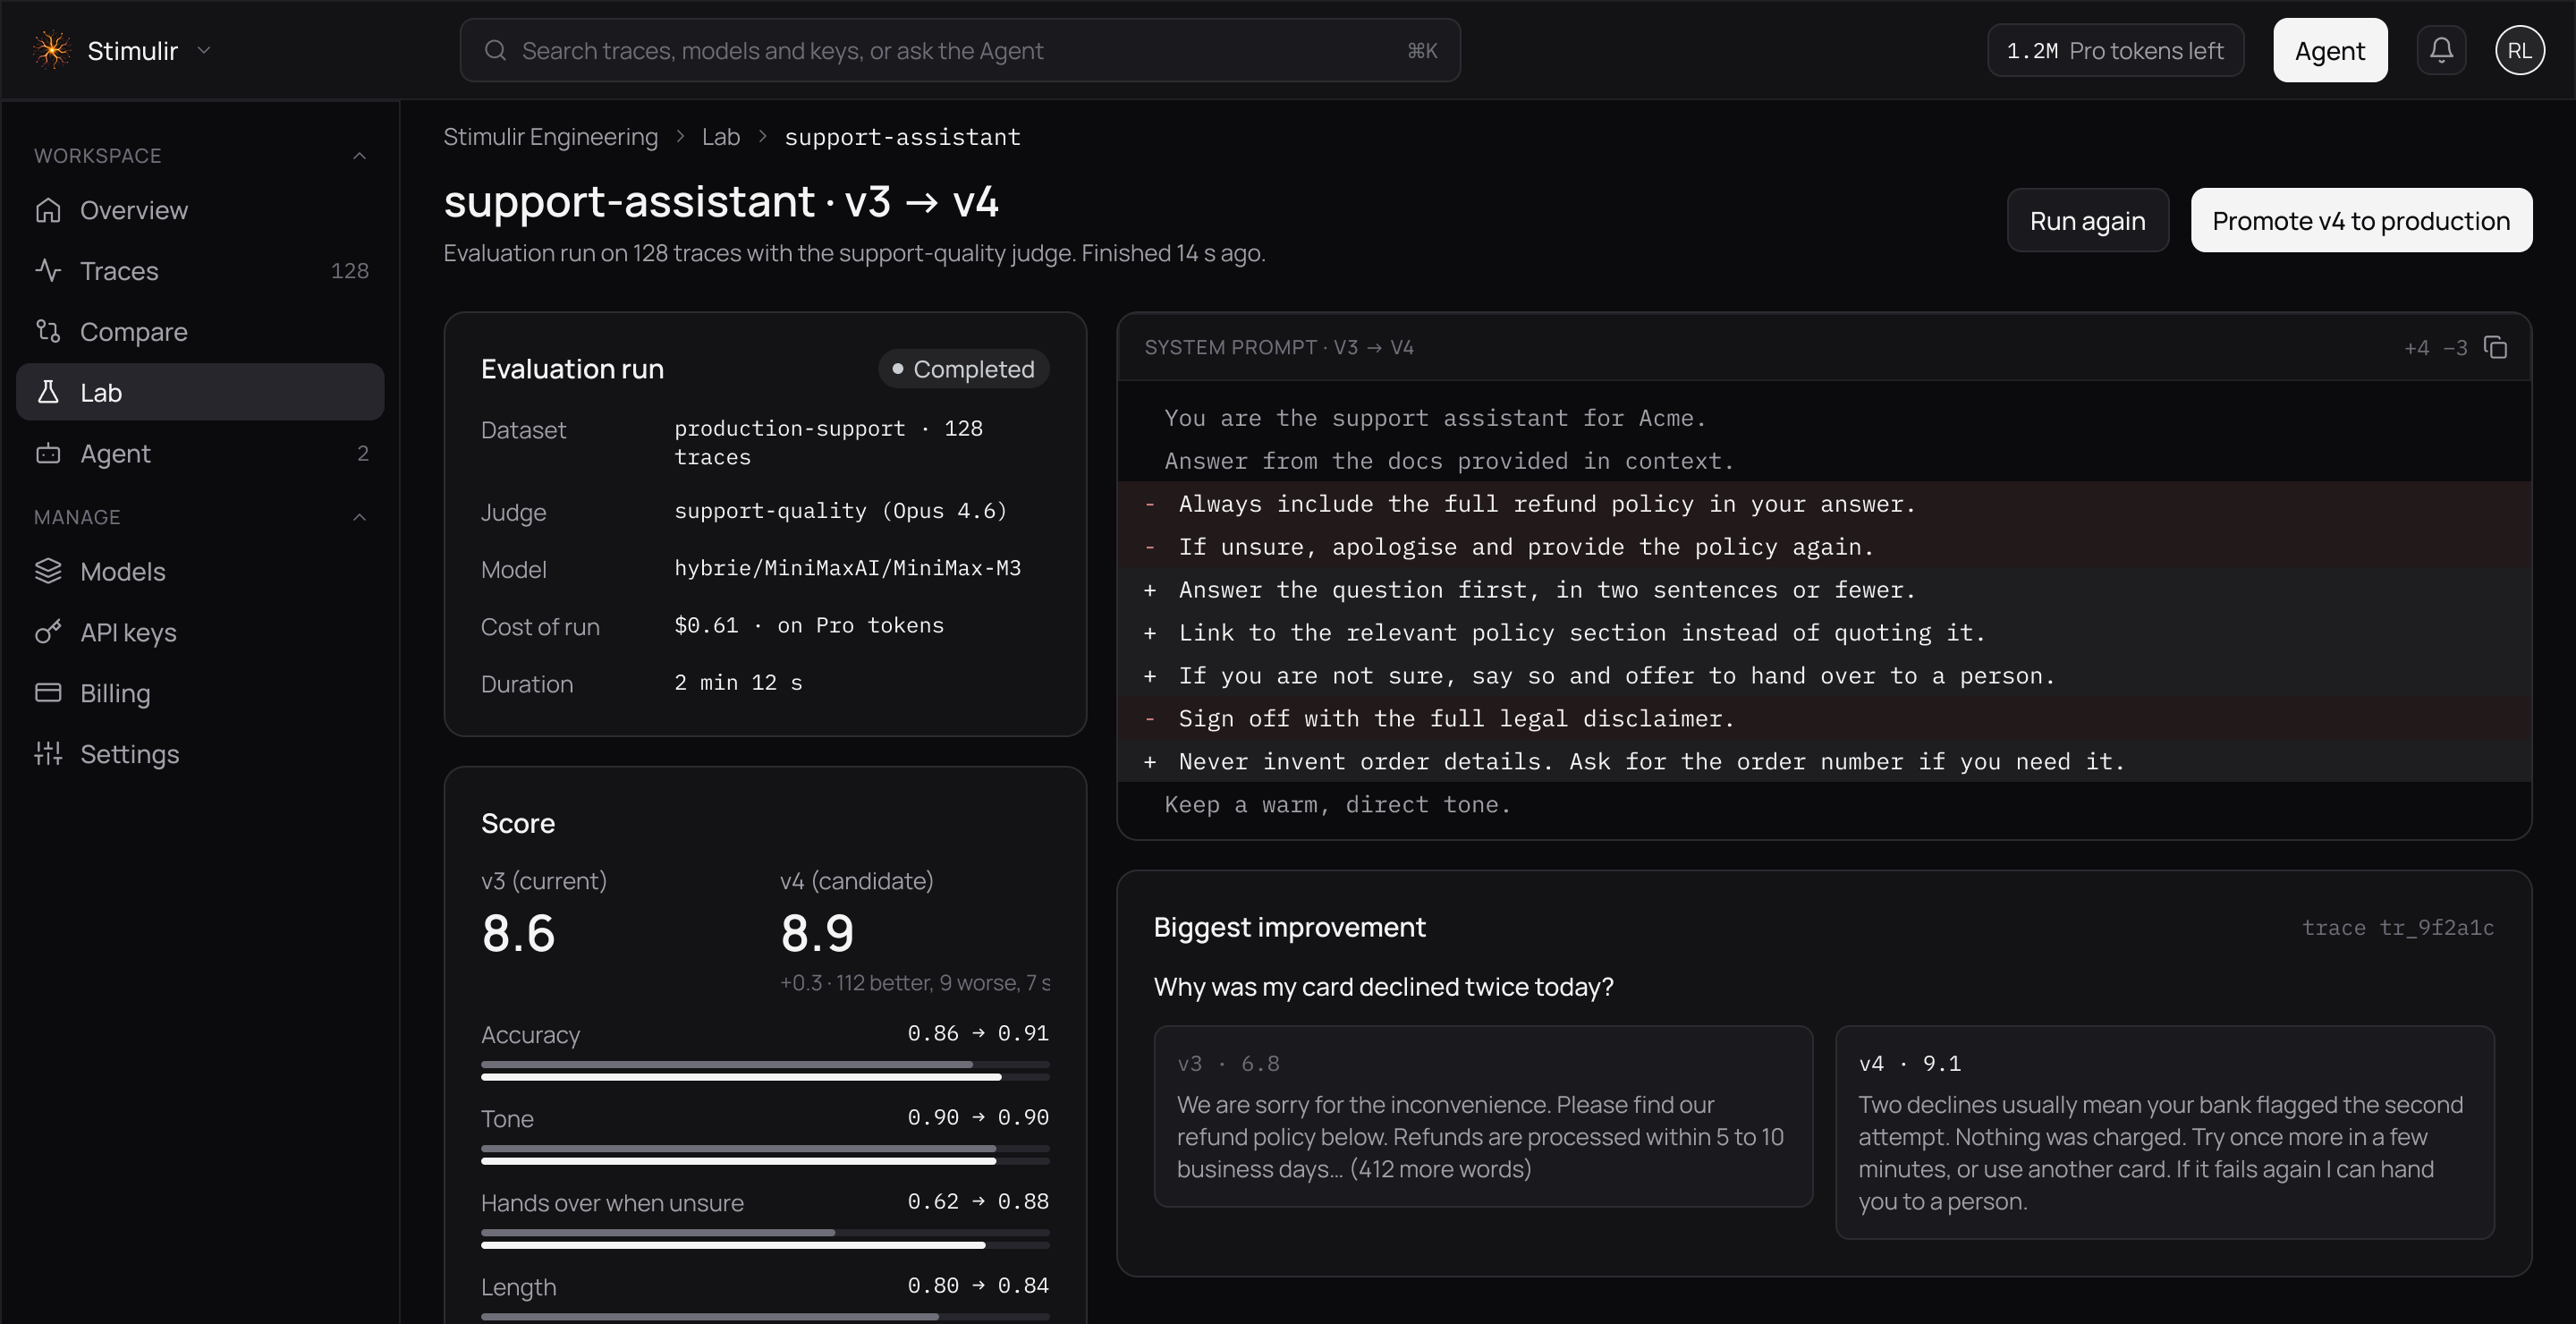Promote v4 to production
This screenshot has width=2576, height=1324.
tap(2361, 220)
